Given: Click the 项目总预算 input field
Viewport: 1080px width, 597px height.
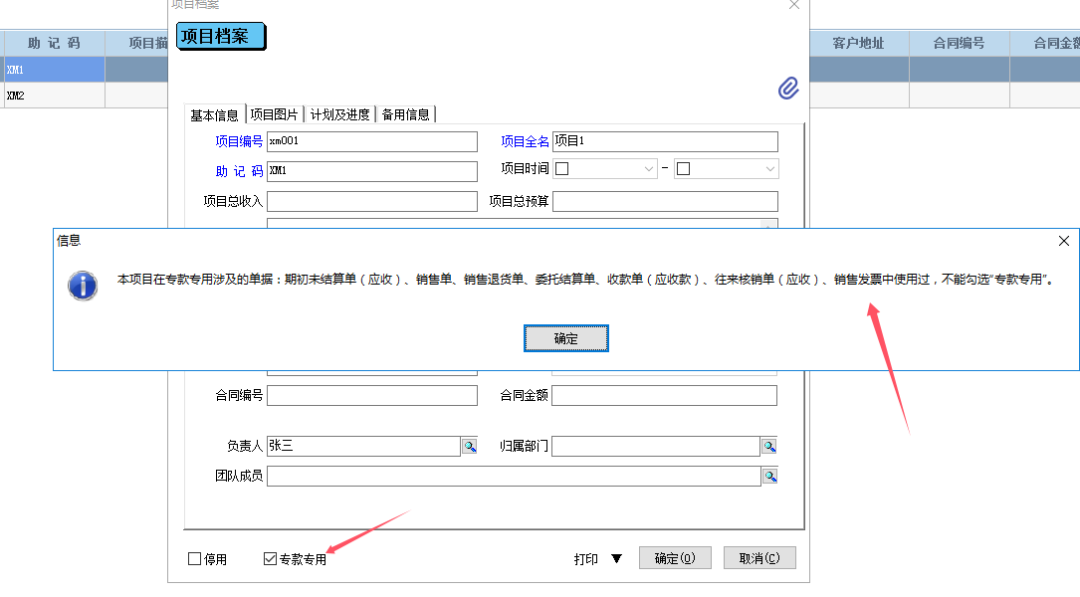Looking at the screenshot, I should pos(665,201).
